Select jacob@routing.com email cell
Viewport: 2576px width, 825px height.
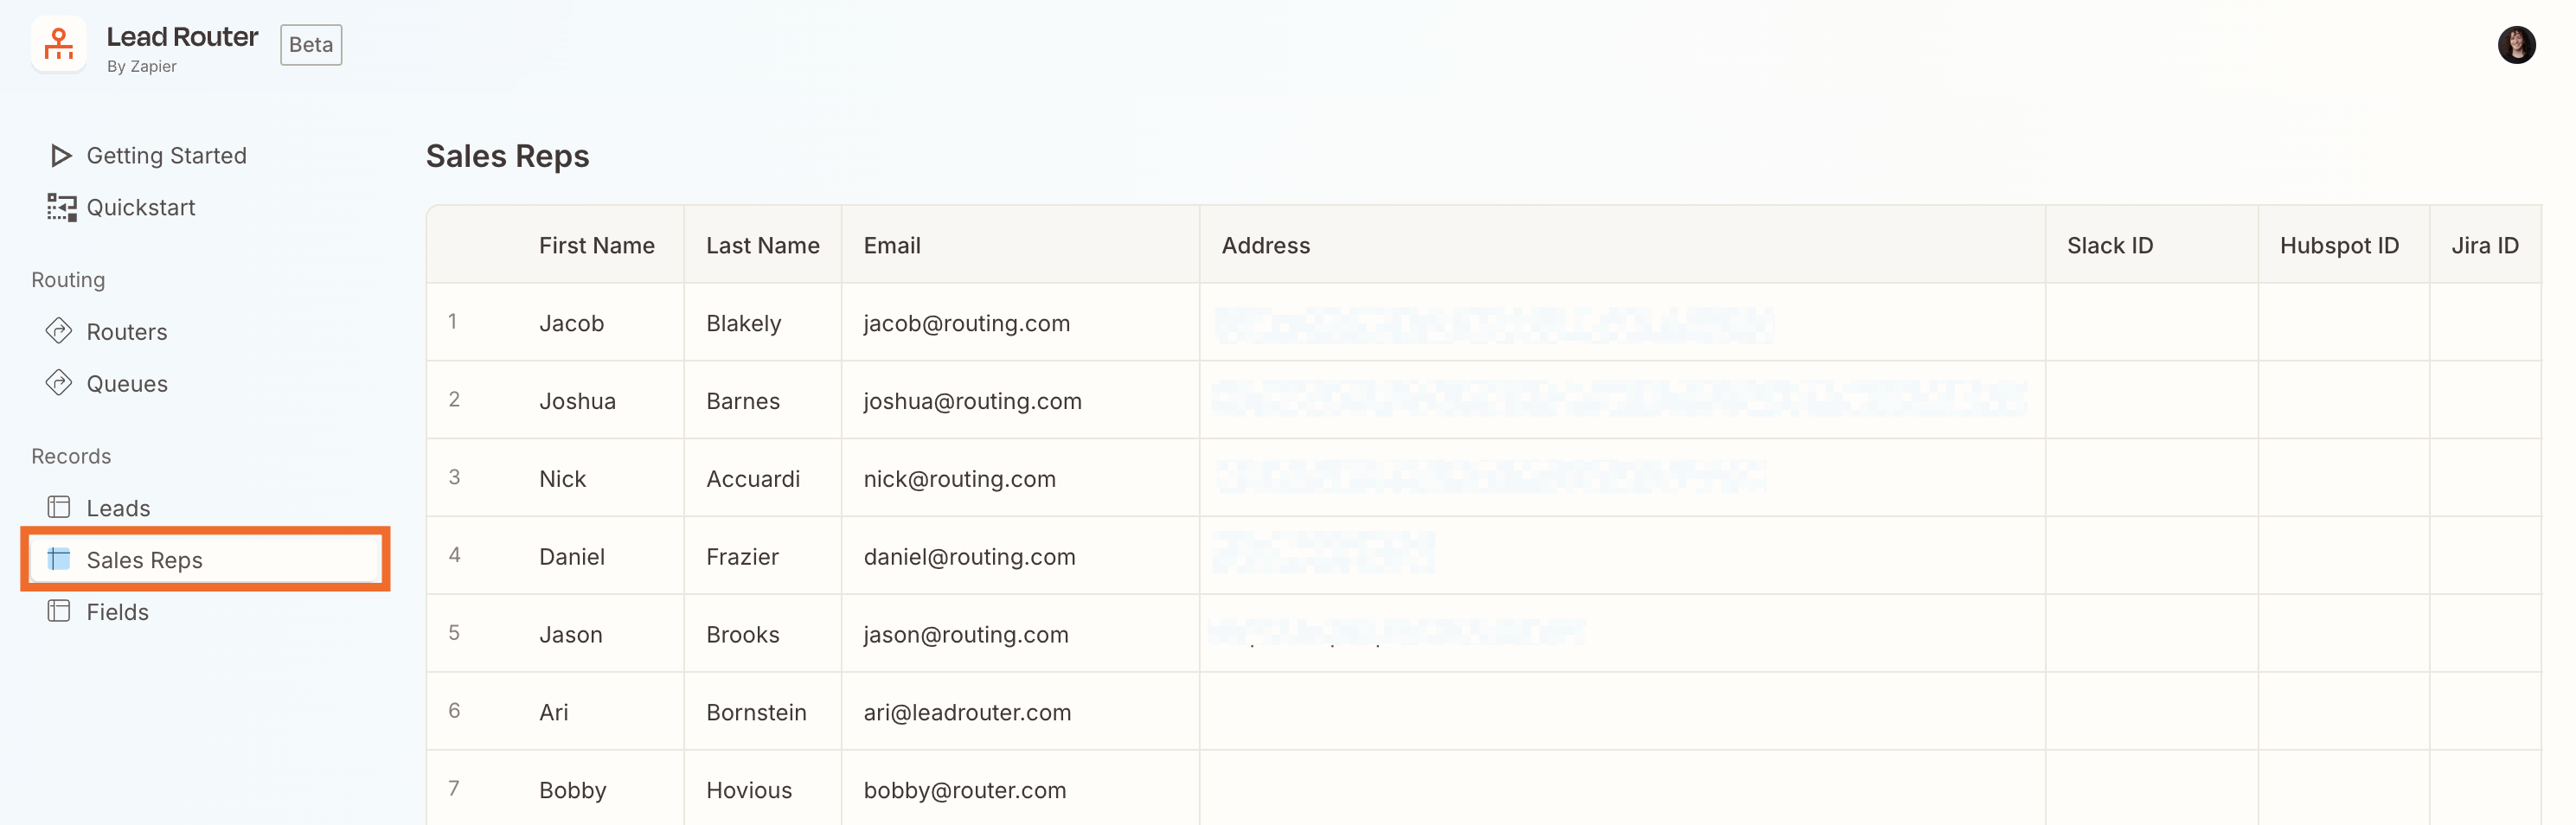(x=966, y=322)
